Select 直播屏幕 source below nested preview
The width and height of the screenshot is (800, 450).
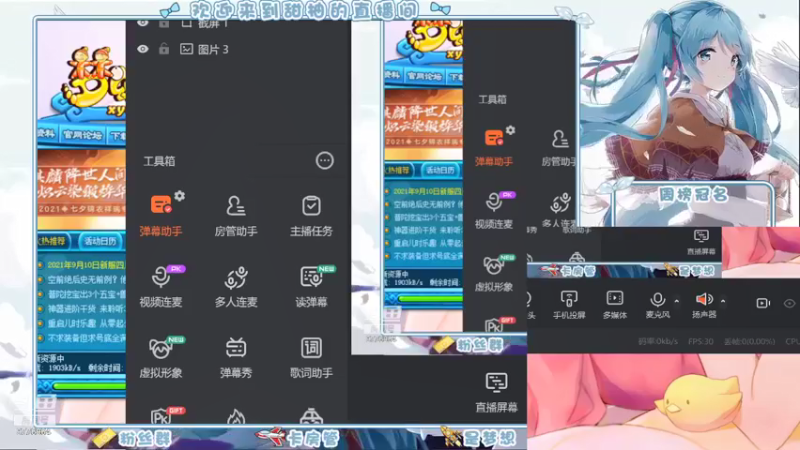(496, 392)
